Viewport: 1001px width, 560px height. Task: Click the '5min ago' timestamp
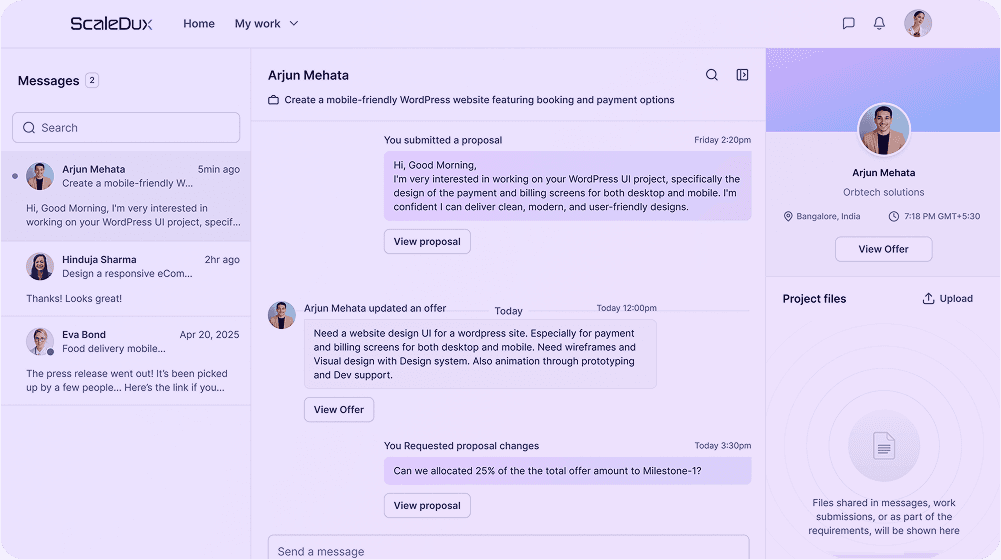click(218, 169)
